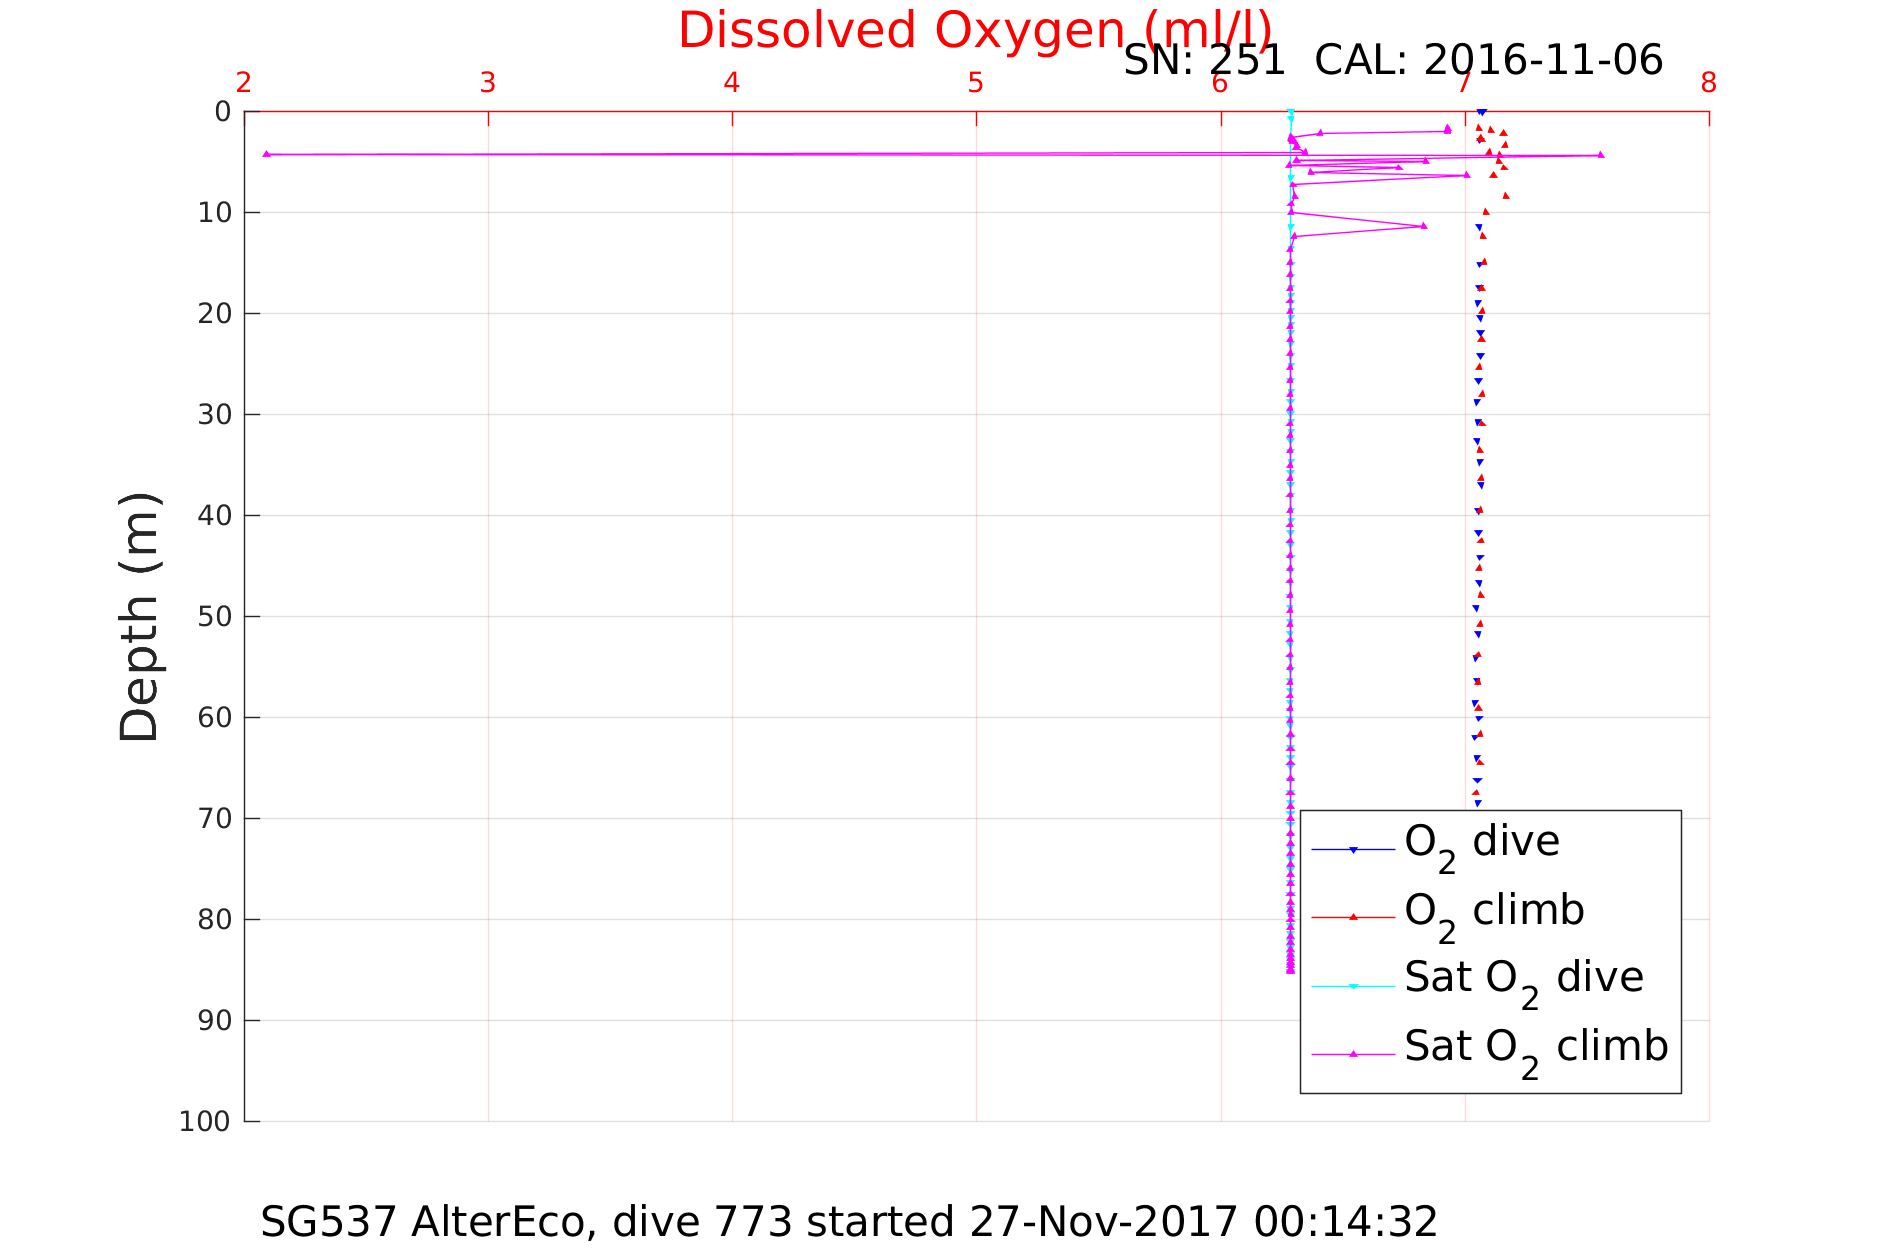Click the x-axis tick label 8
This screenshot has height=1260, width=1890.
(1709, 83)
